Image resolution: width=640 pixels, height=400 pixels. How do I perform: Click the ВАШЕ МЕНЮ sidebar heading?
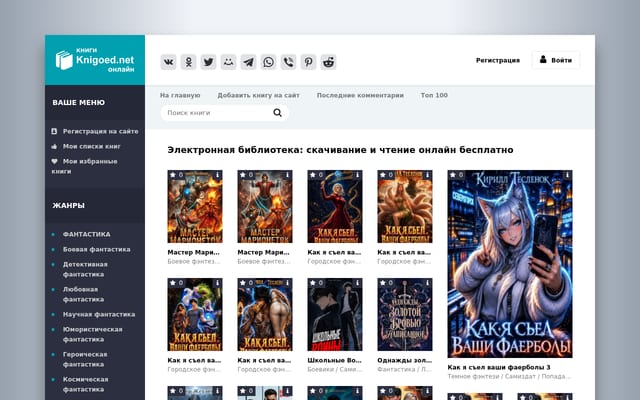click(78, 102)
